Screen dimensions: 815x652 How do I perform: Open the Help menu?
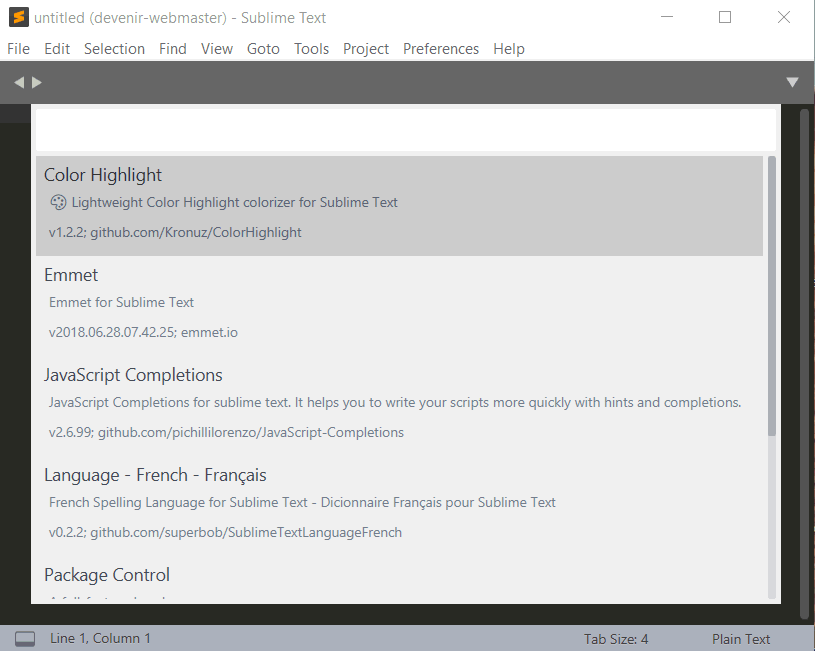(509, 49)
